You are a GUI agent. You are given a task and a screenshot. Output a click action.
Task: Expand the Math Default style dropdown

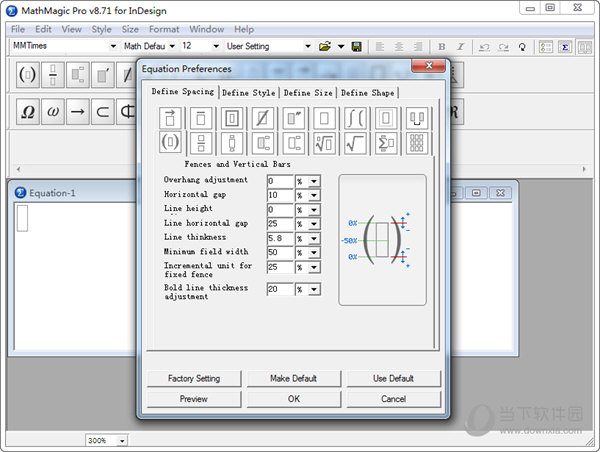(x=172, y=46)
